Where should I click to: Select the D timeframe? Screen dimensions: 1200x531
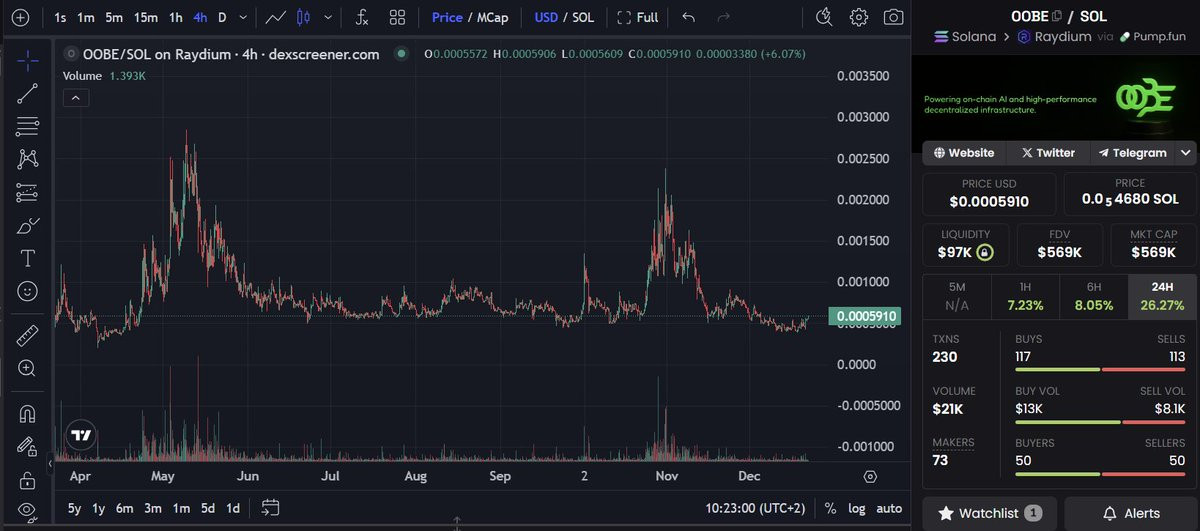222,17
